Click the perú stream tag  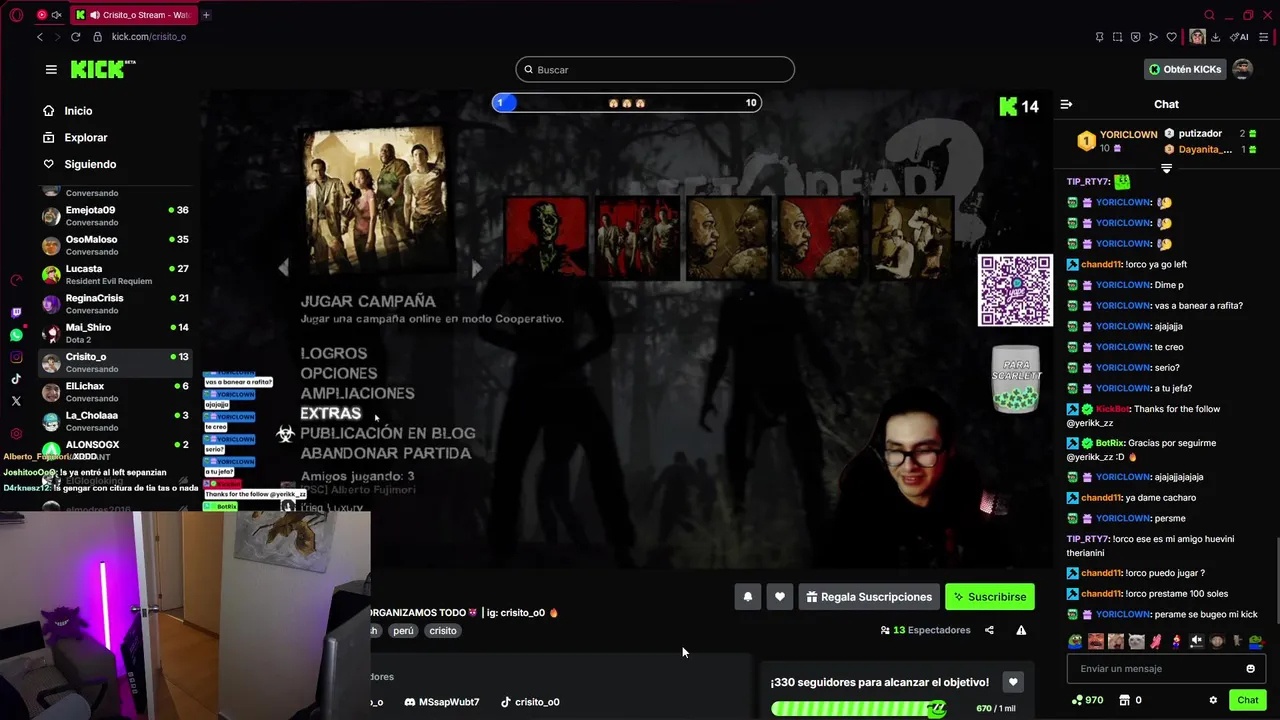pyautogui.click(x=403, y=631)
